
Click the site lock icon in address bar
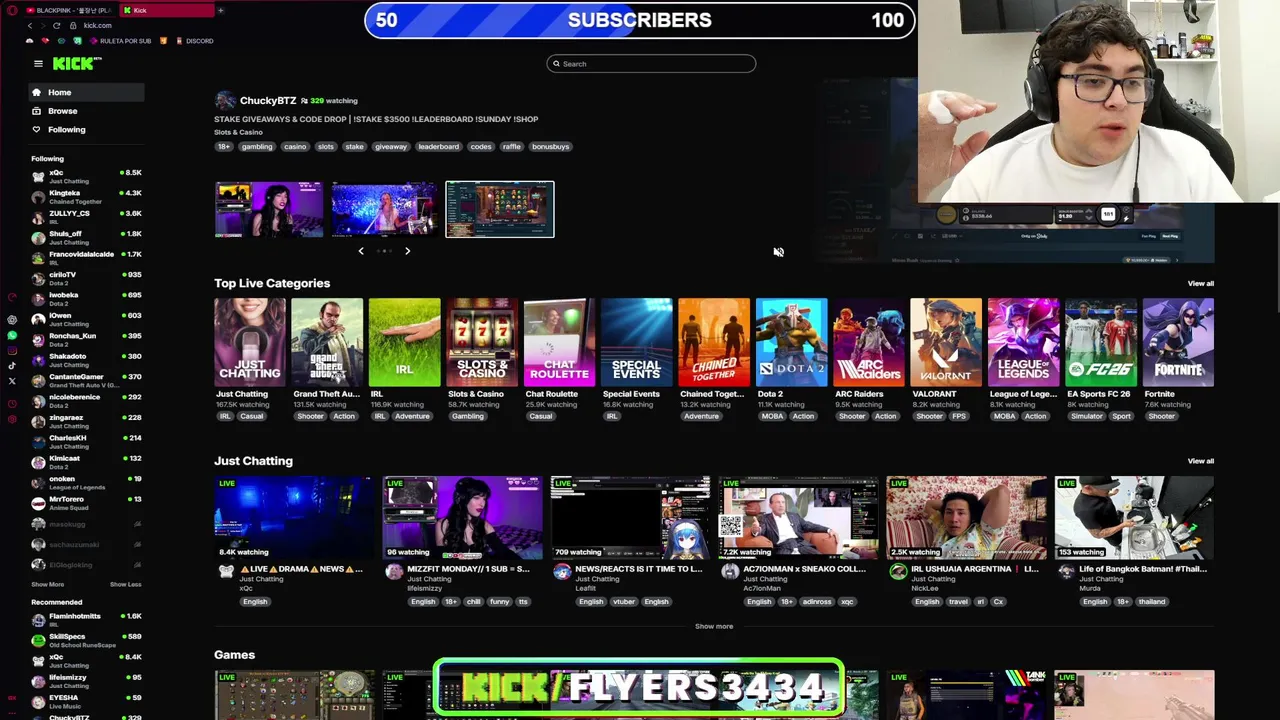(73, 25)
